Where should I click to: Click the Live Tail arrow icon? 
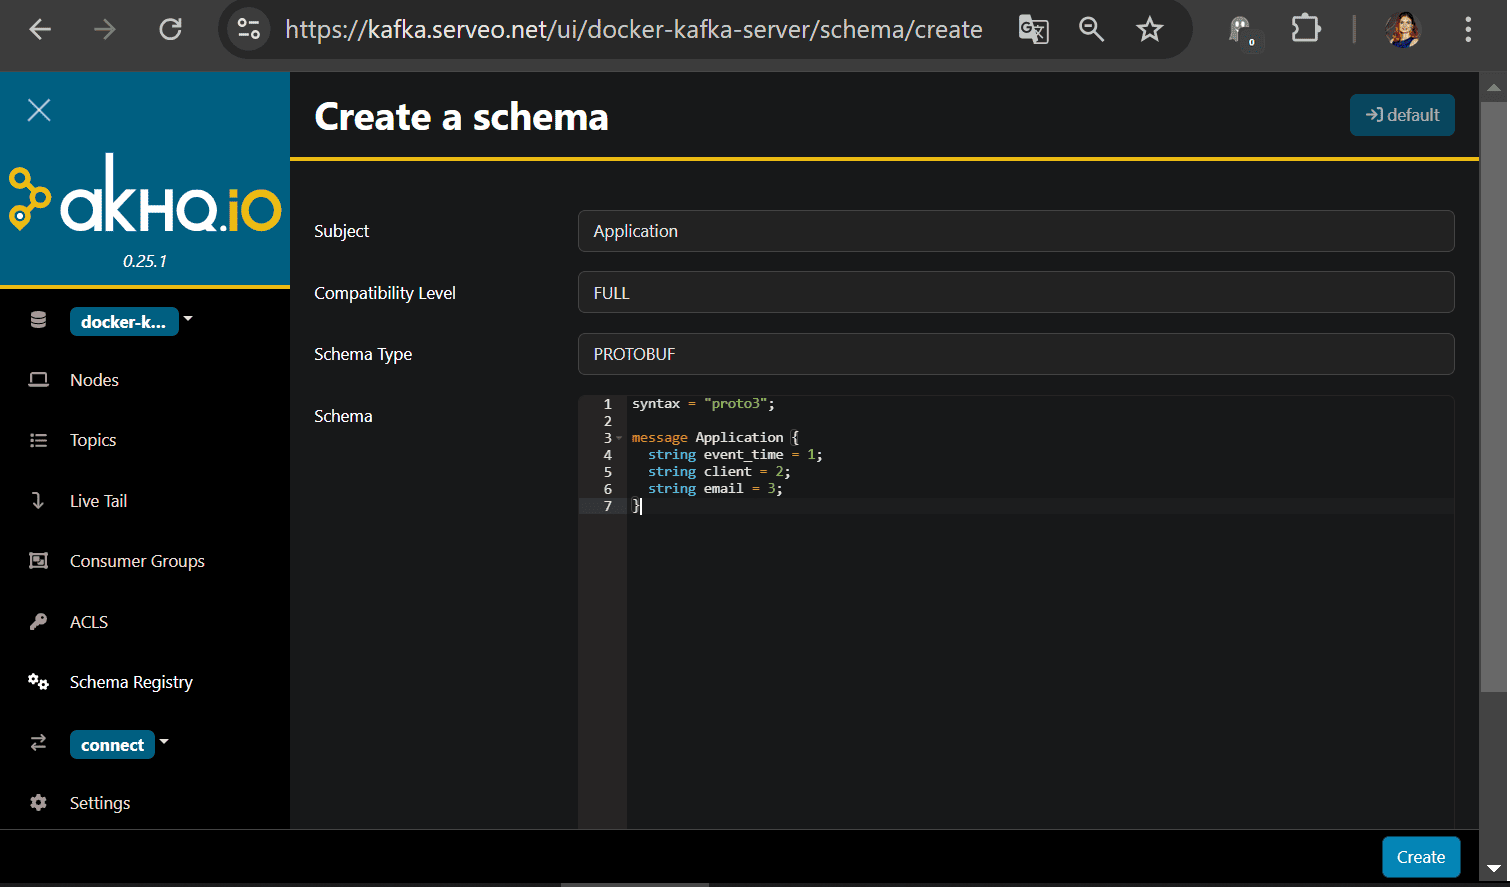pos(39,501)
